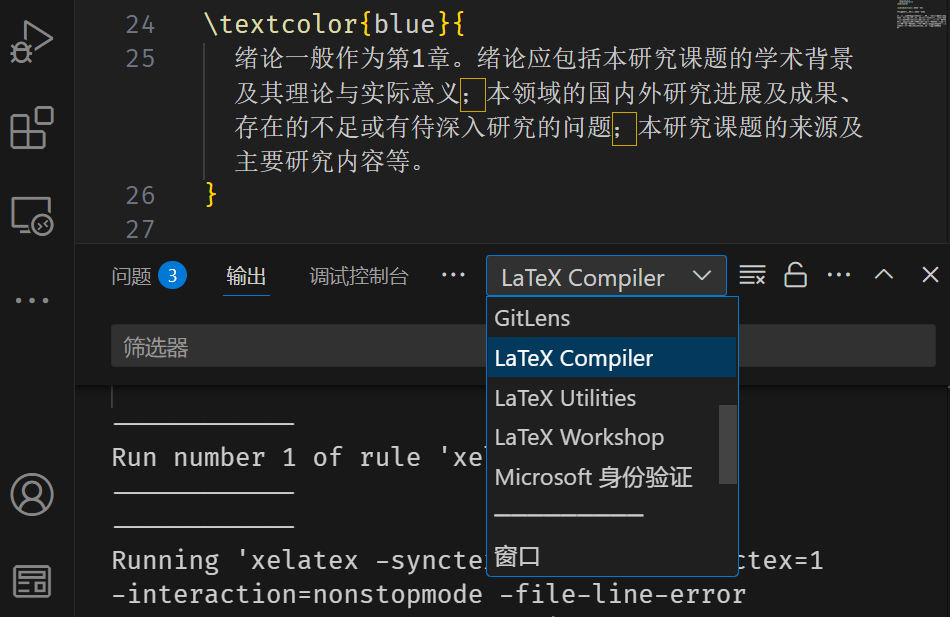Click the 筛选器 filter input field
The image size is (950, 617).
(300, 347)
